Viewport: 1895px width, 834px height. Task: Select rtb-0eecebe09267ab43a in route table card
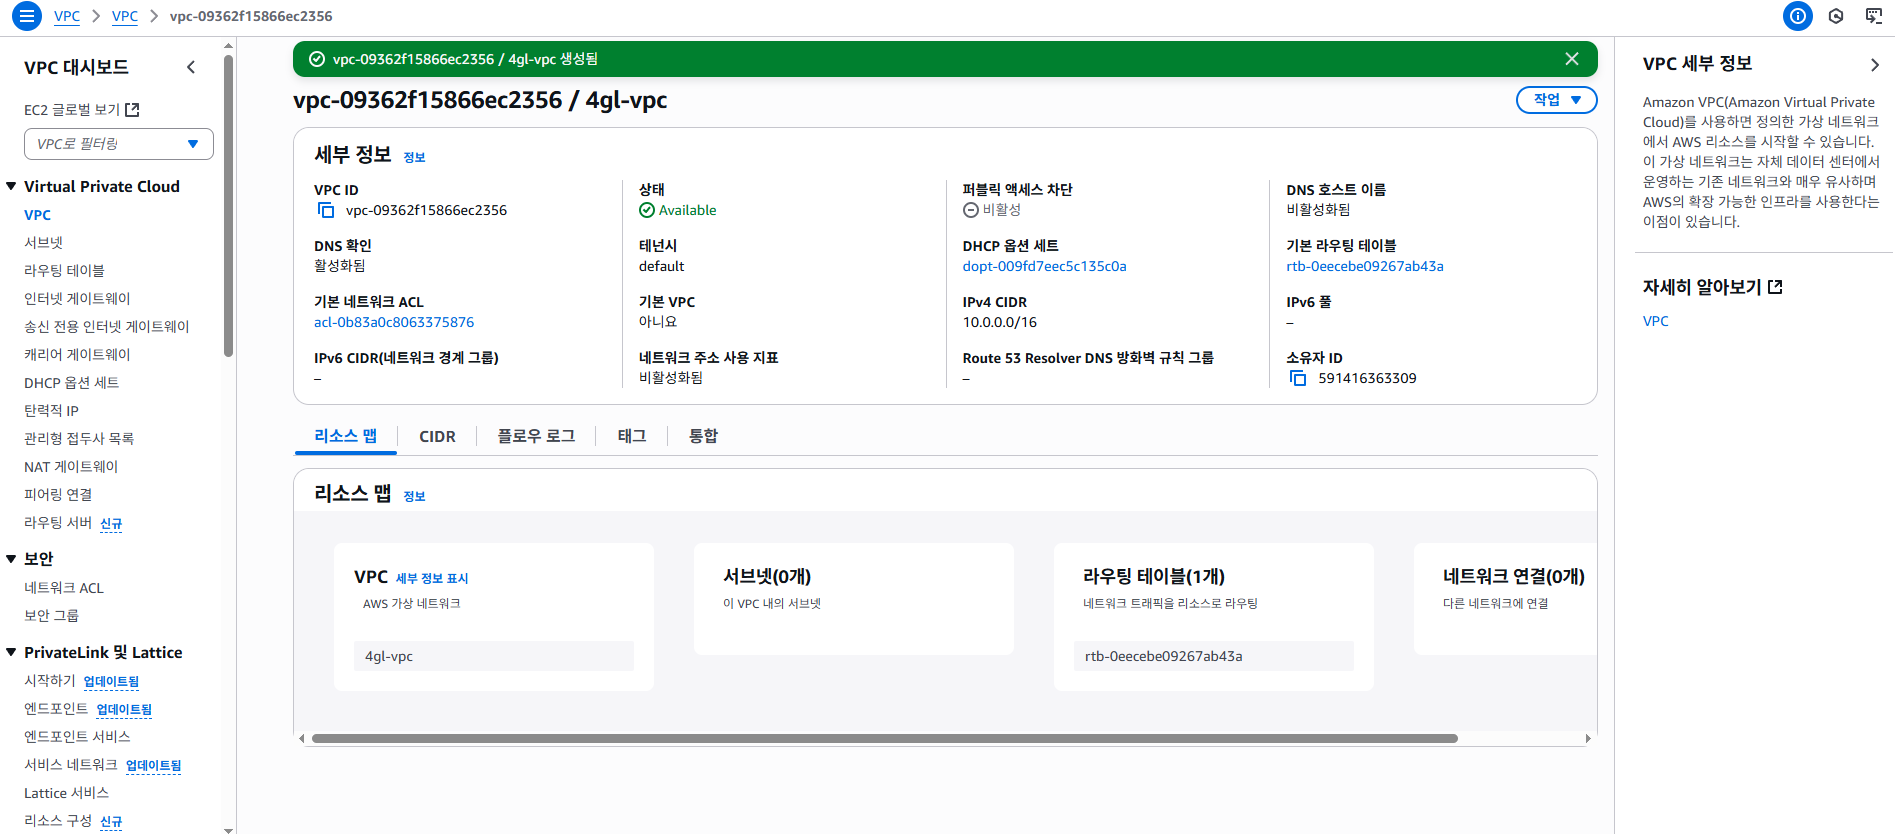[1214, 656]
